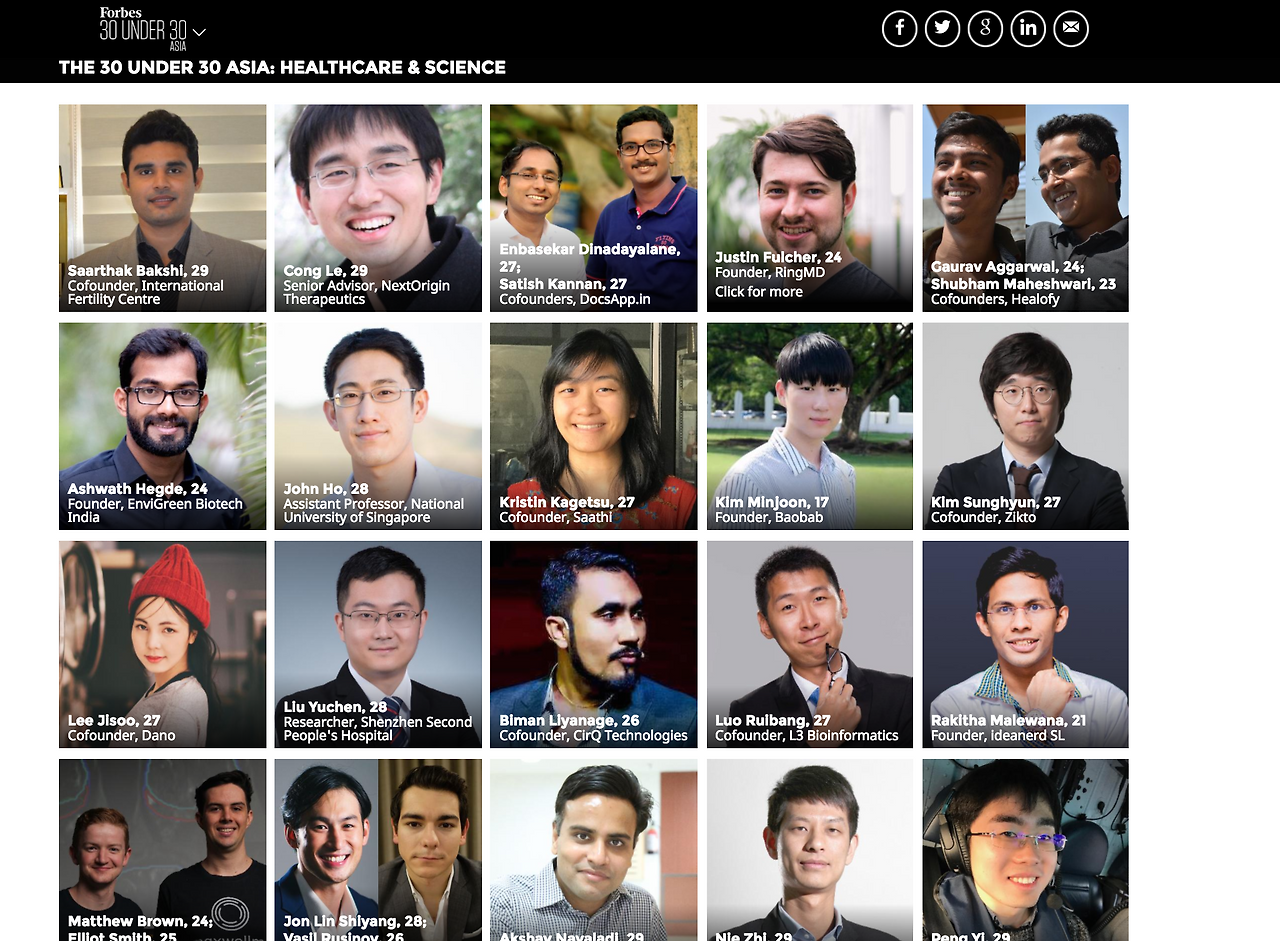
Task: Select Cong Le's profile photo
Action: click(378, 208)
